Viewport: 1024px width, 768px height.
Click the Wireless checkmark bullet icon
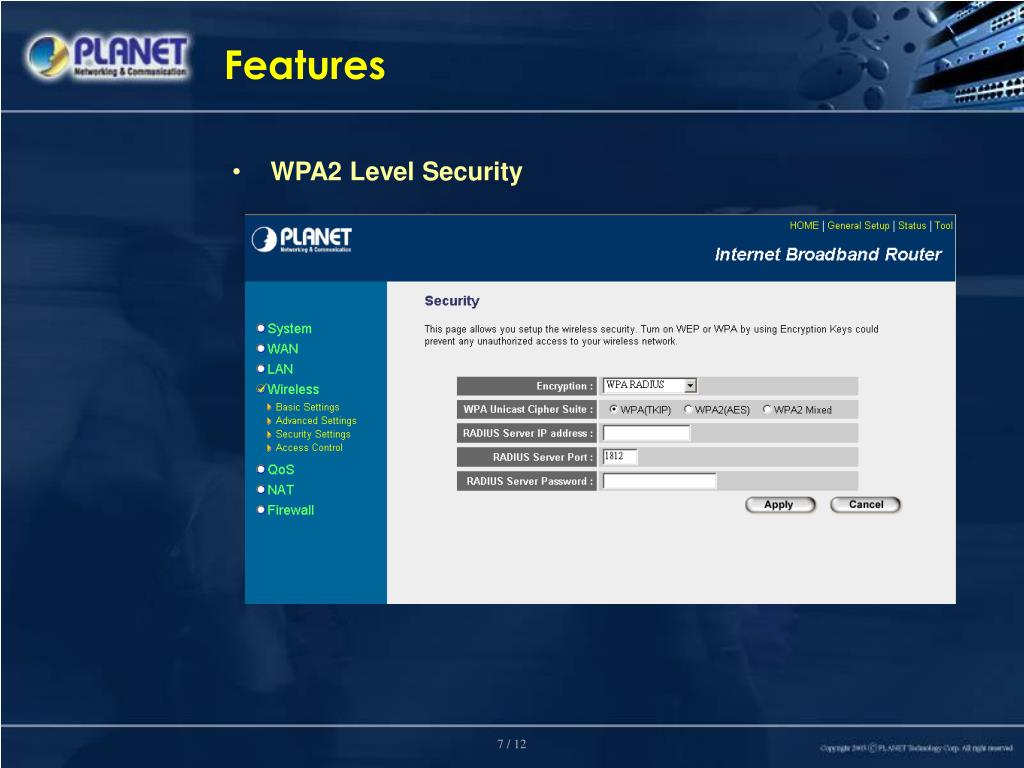pos(261,389)
